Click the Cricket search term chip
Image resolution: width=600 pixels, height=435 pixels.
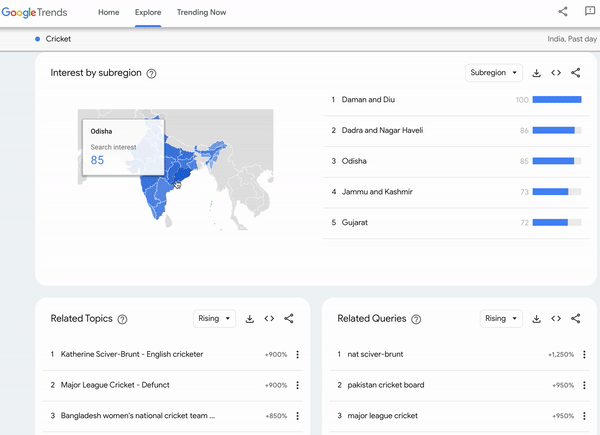click(53, 39)
